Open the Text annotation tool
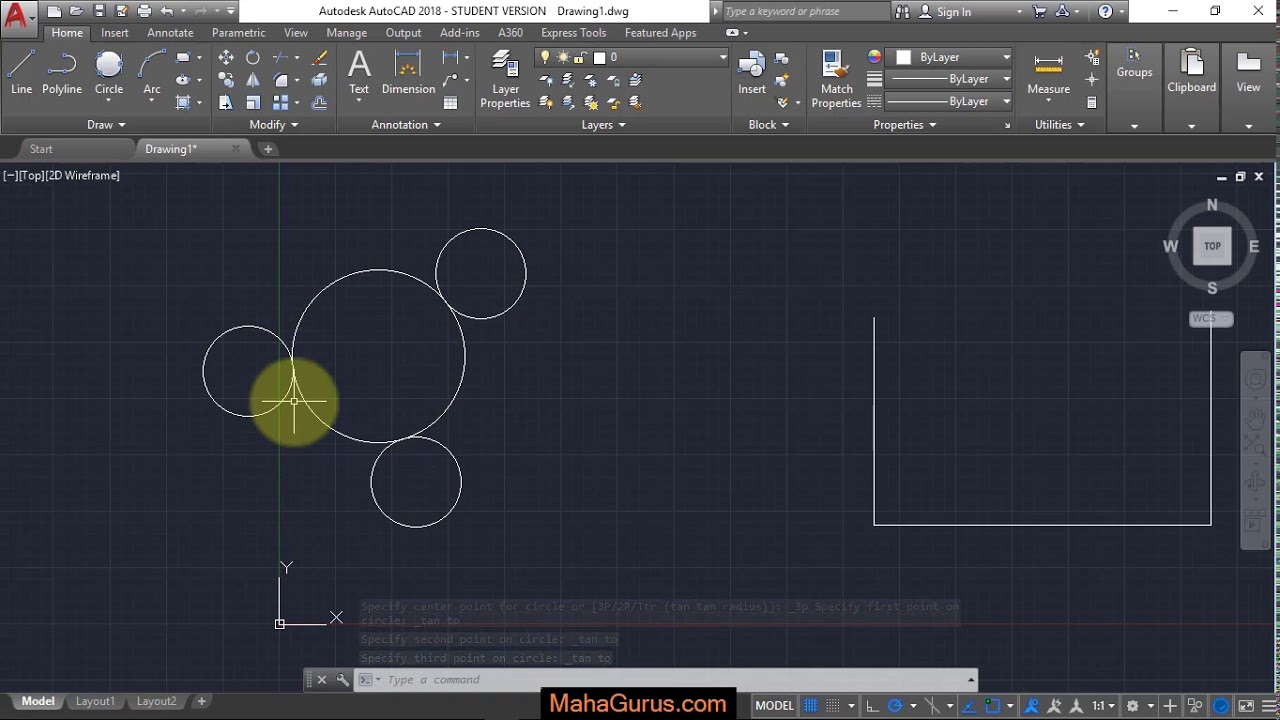The image size is (1280, 720). (x=359, y=73)
